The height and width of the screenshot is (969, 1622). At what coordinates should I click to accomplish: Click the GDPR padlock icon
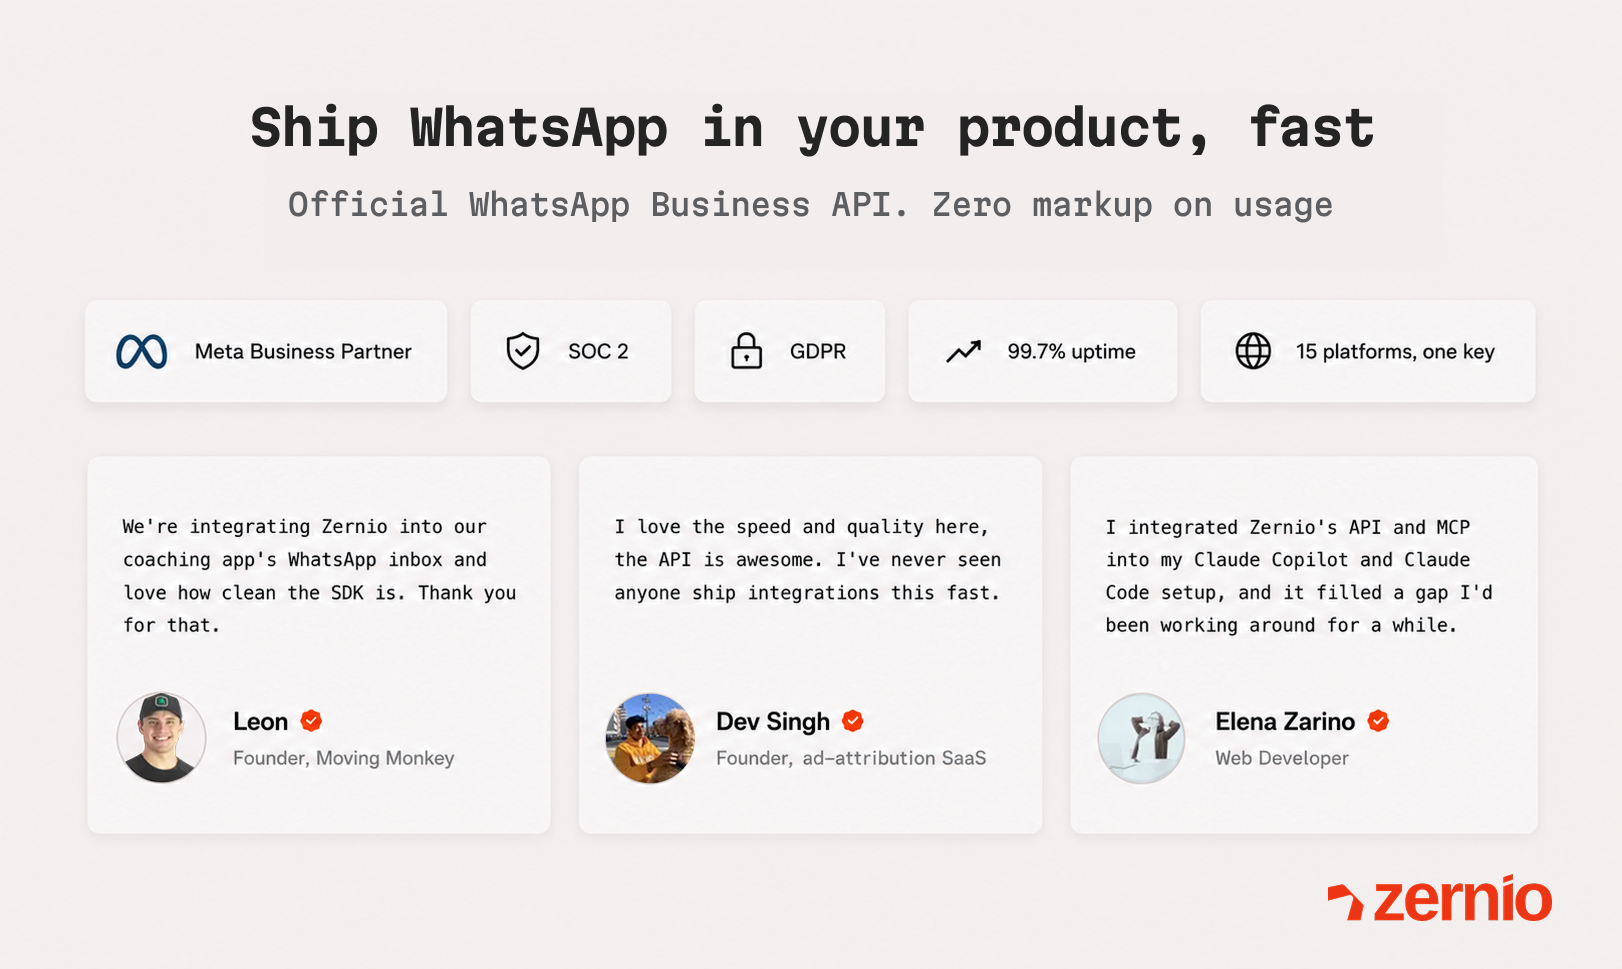(x=746, y=351)
